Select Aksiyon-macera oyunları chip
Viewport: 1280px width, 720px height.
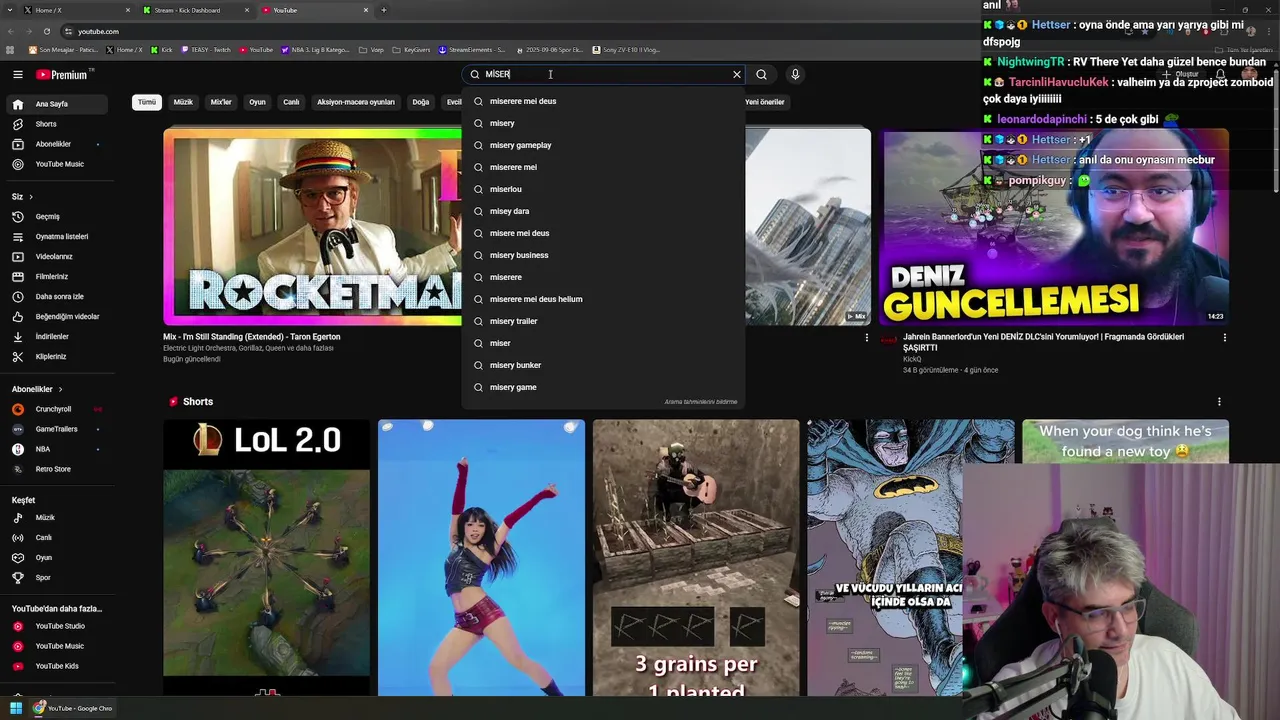pyautogui.click(x=356, y=102)
